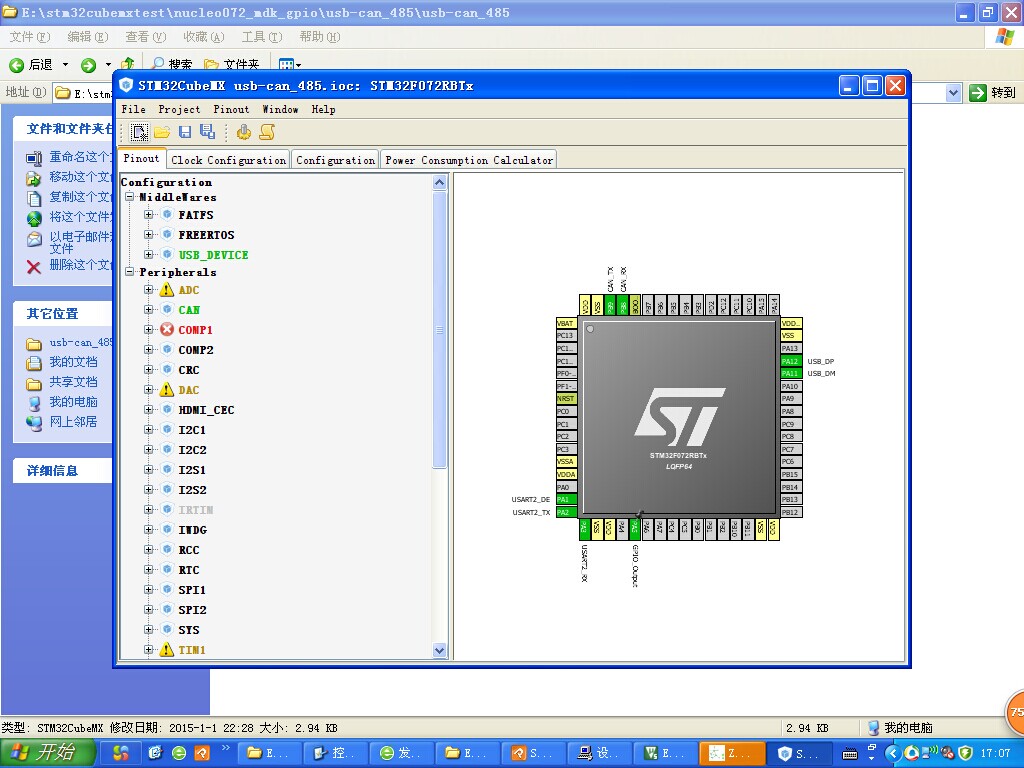The width and height of the screenshot is (1024, 768).
Task: Click the Save As toolbar icon
Action: click(207, 132)
